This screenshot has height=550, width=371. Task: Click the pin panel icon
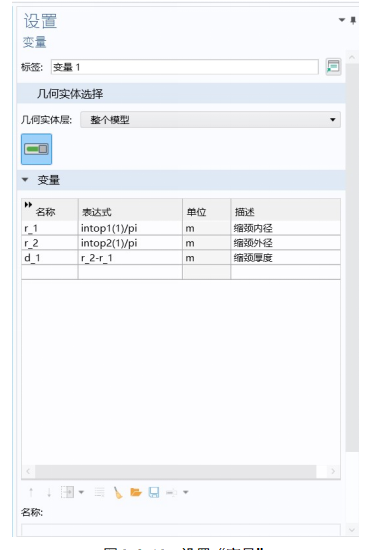[x=353, y=20]
